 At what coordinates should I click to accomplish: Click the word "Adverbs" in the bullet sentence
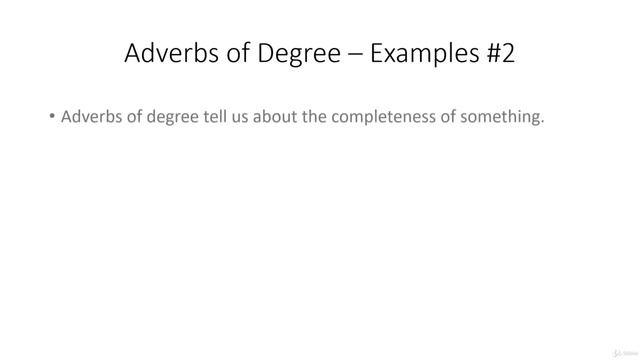91,117
